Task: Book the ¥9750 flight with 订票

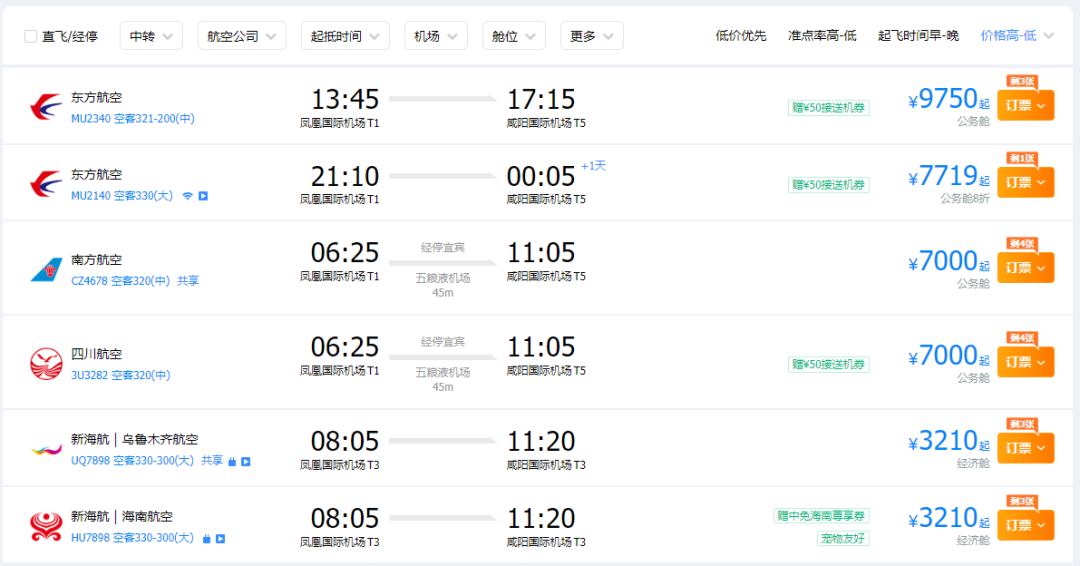Action: 1025,105
